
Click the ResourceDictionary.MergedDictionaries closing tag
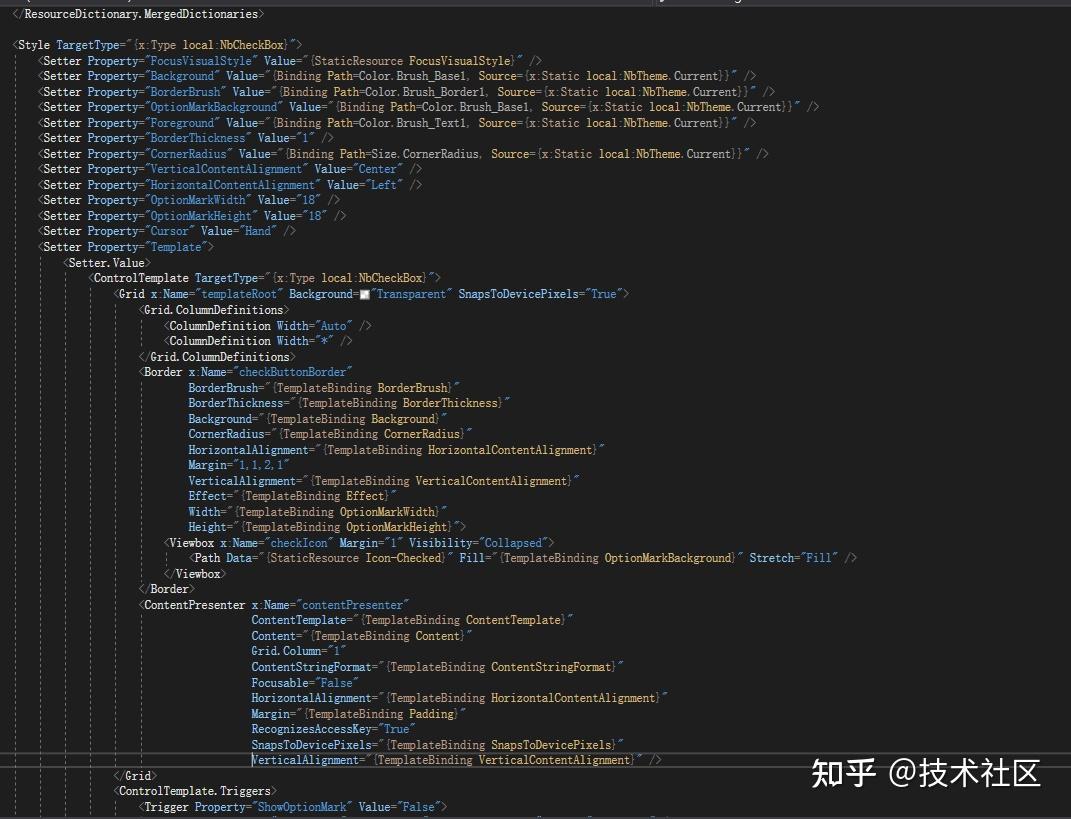pyautogui.click(x=137, y=13)
